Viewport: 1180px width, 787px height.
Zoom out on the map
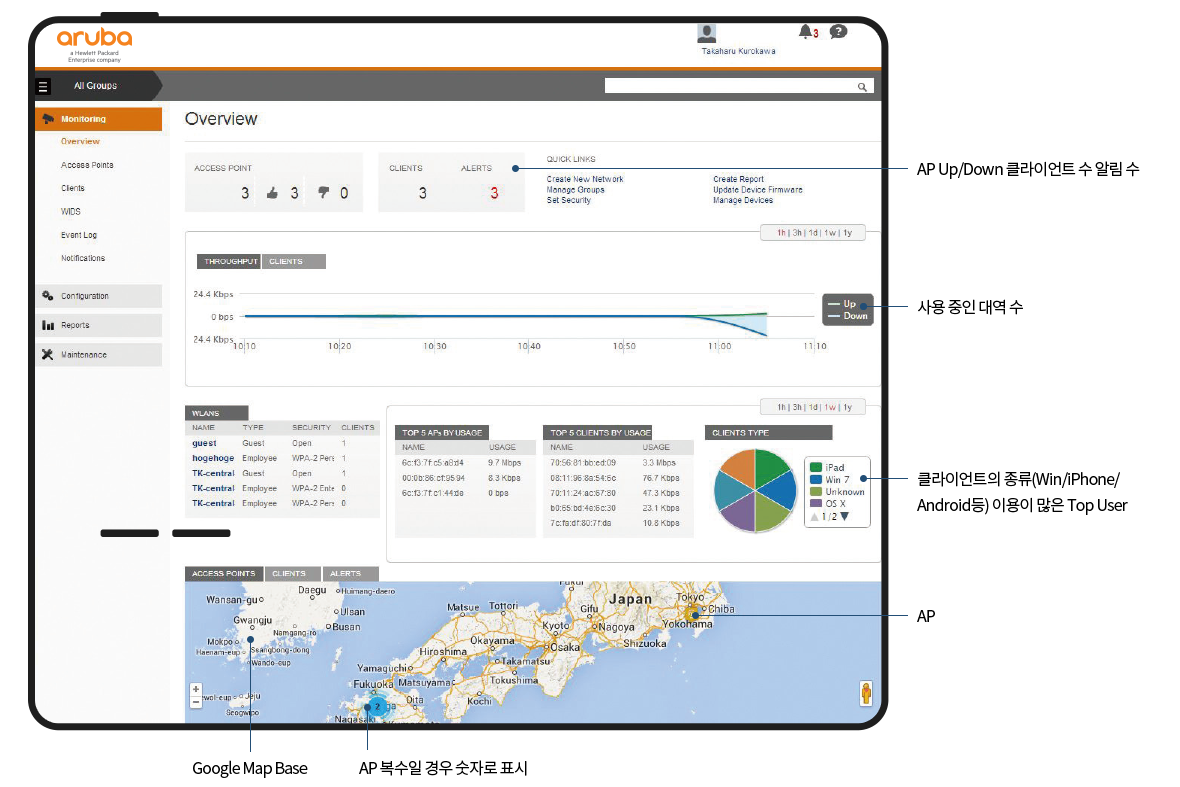pos(196,702)
